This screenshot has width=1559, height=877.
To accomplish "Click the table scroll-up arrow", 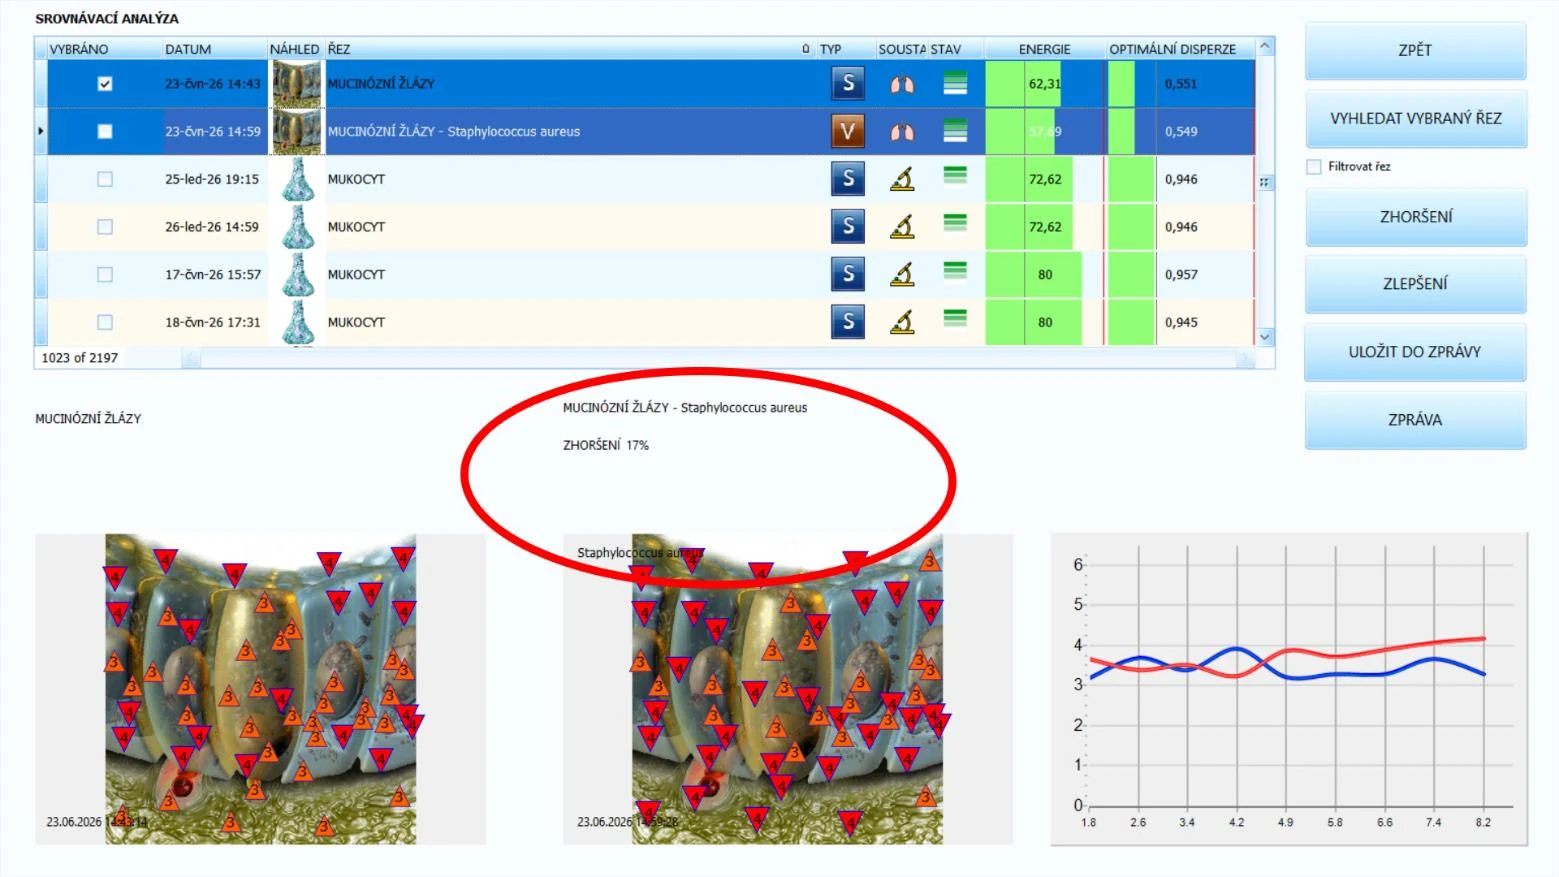I will coord(1265,47).
